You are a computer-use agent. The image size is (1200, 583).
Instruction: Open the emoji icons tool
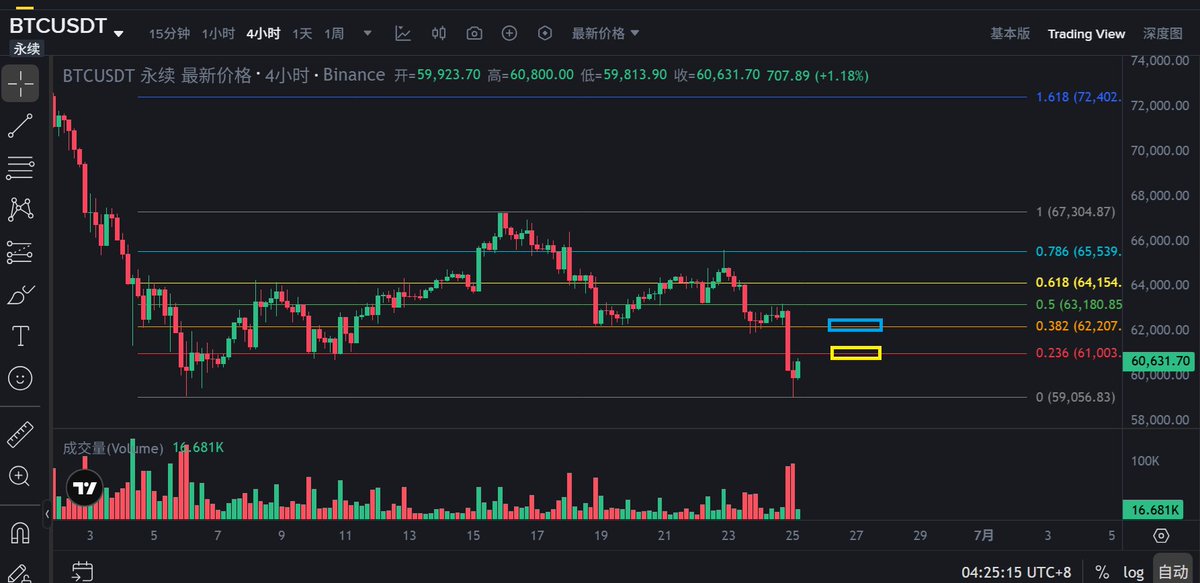(20, 378)
